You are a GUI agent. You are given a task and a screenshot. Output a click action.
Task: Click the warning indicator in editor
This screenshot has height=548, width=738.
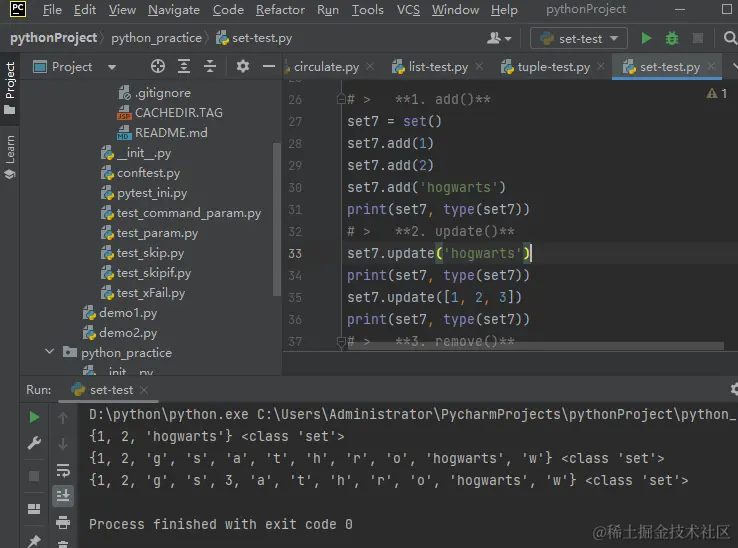716,93
